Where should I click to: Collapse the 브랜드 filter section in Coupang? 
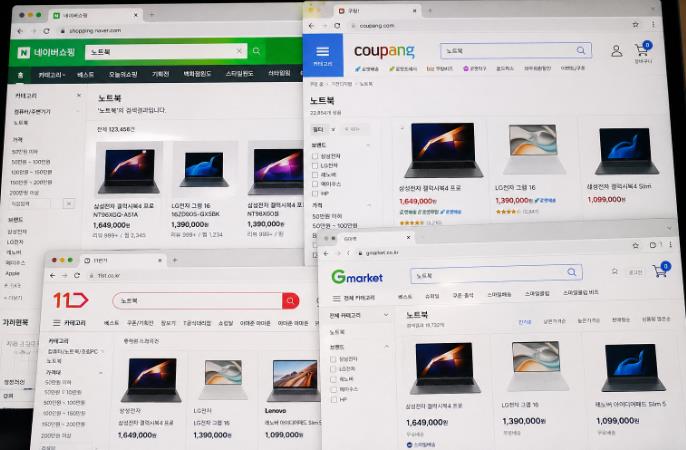[368, 145]
